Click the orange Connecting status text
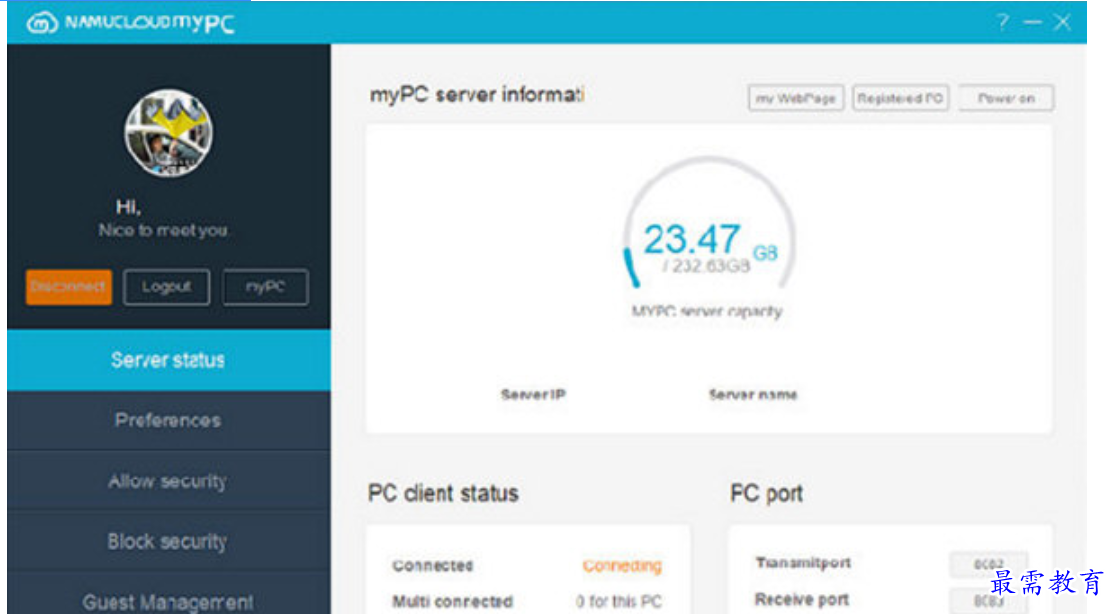 click(622, 566)
